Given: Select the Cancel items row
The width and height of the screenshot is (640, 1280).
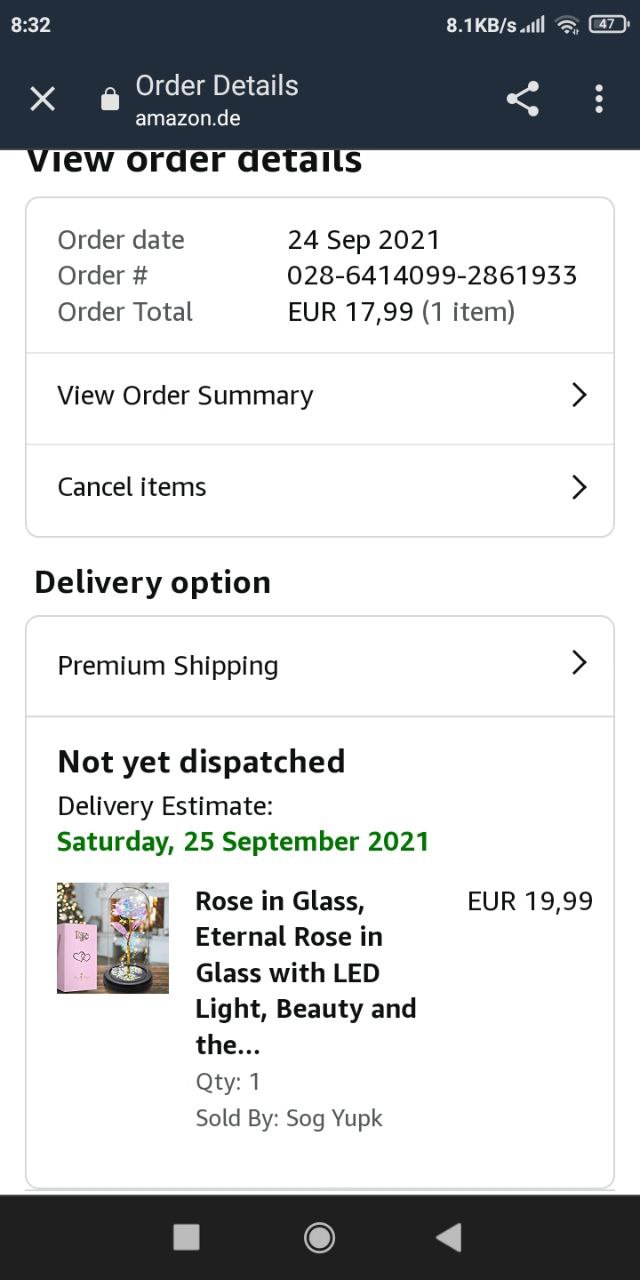Looking at the screenshot, I should pos(132,487).
